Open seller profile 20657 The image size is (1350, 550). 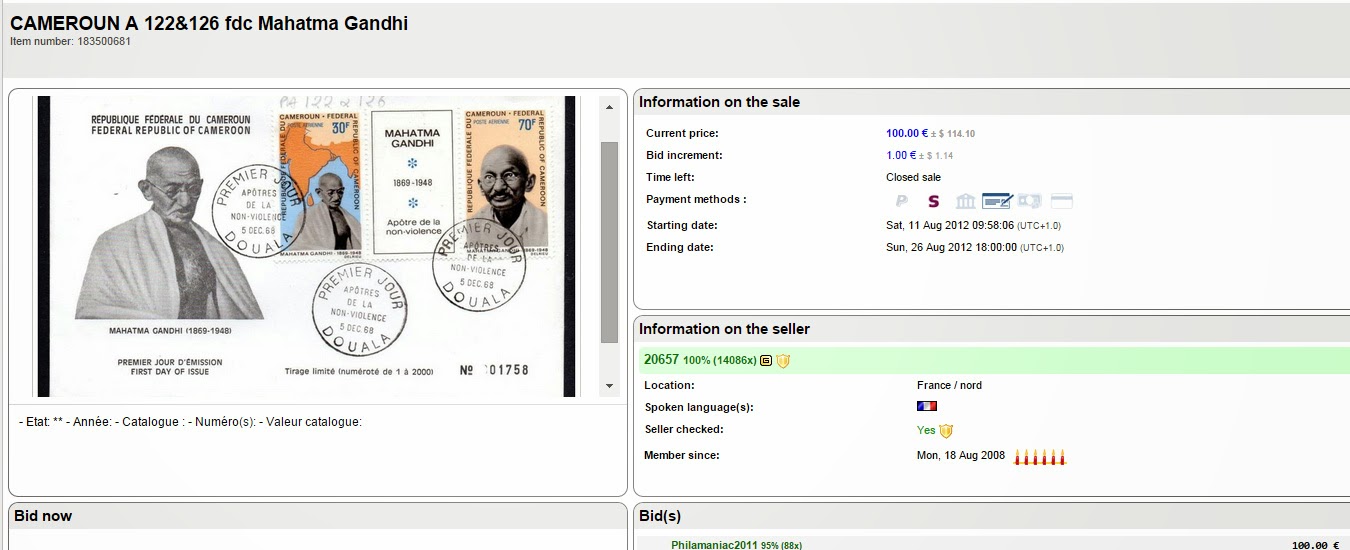pyautogui.click(x=661, y=360)
